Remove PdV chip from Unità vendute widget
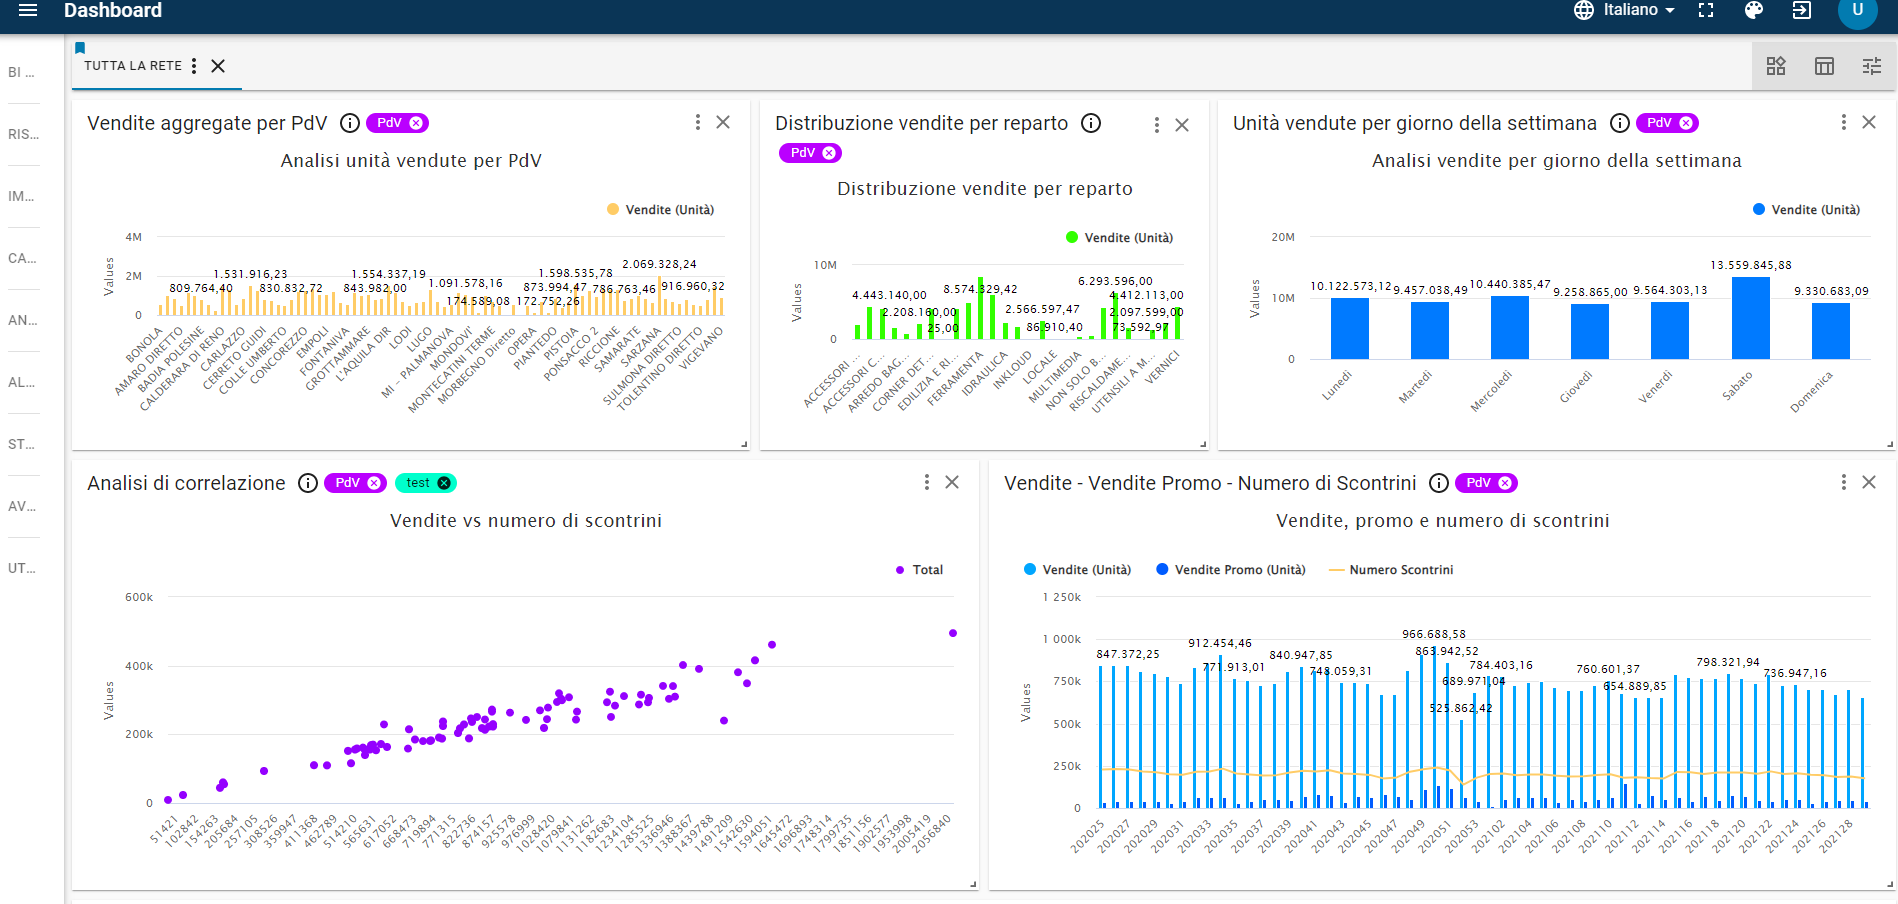Viewport: 1898px width, 904px height. coord(1686,123)
